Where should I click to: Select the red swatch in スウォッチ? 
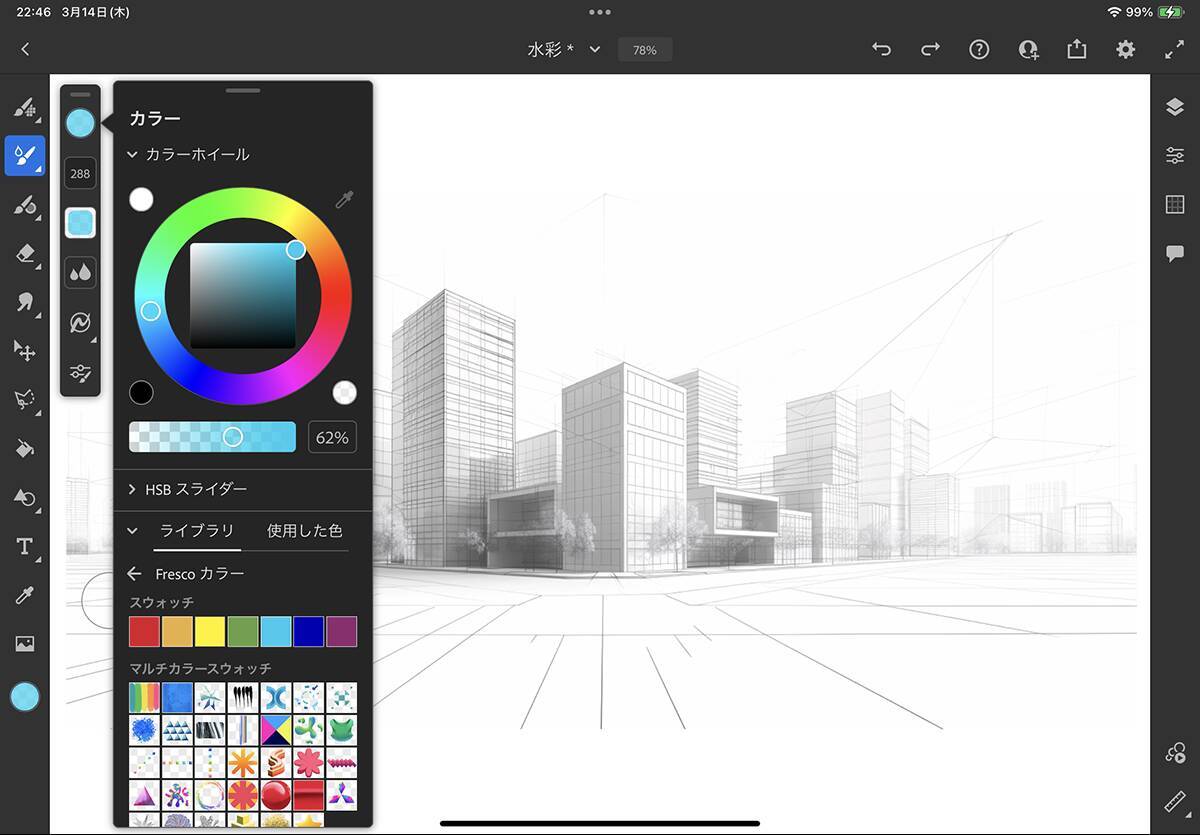(144, 631)
